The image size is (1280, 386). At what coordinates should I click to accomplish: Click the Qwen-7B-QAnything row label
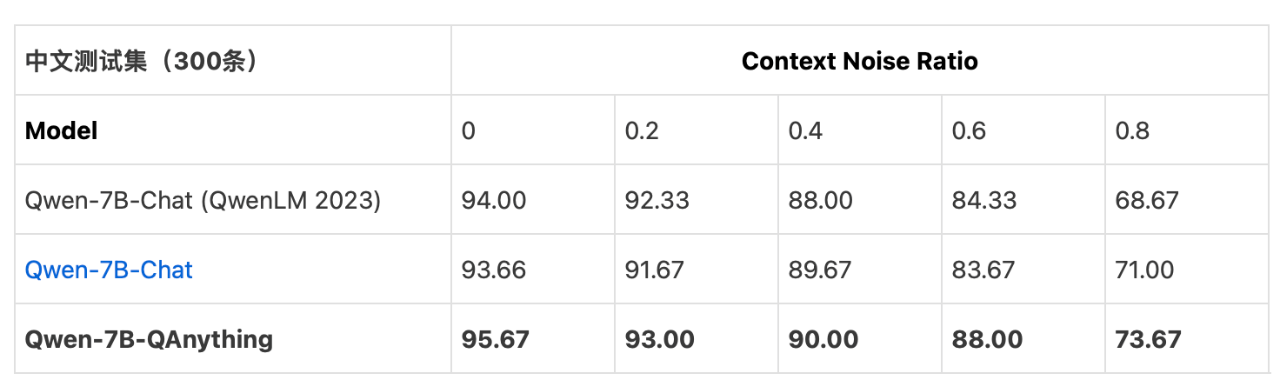[x=149, y=340]
